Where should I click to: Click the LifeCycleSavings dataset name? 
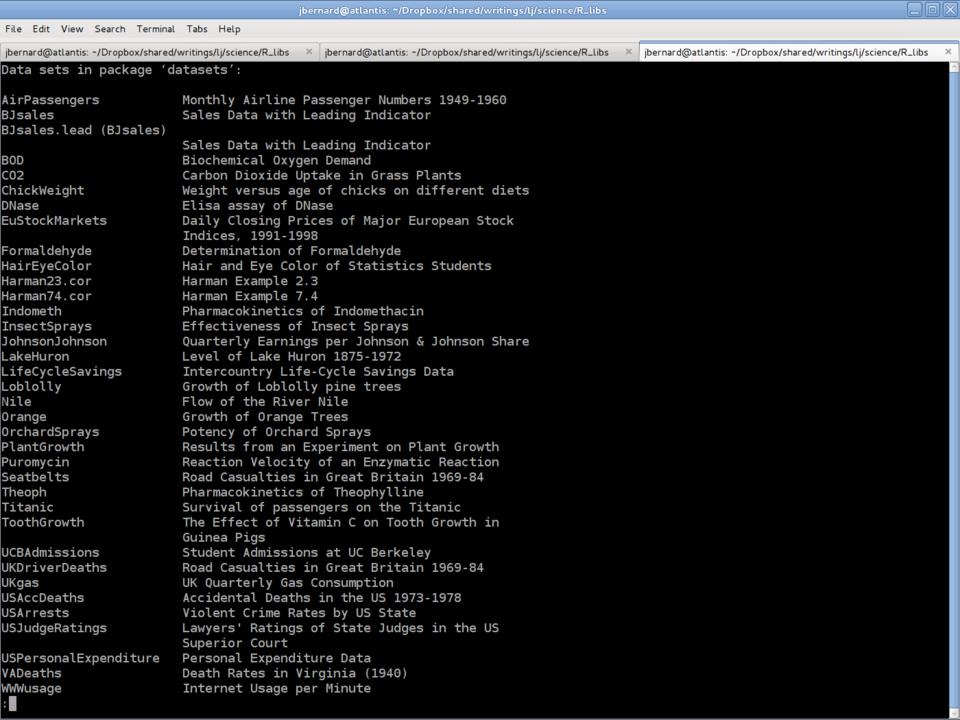click(61, 372)
